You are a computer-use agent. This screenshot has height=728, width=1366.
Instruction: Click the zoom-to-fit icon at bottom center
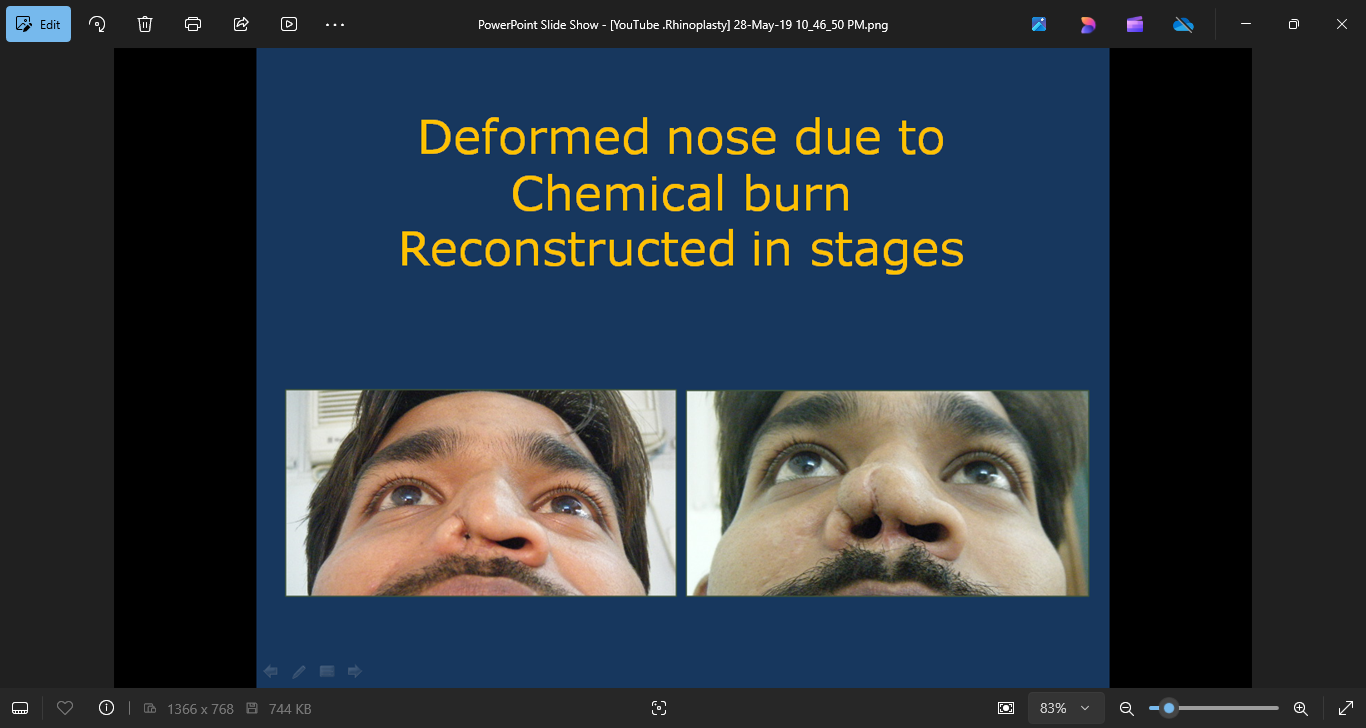tap(658, 708)
